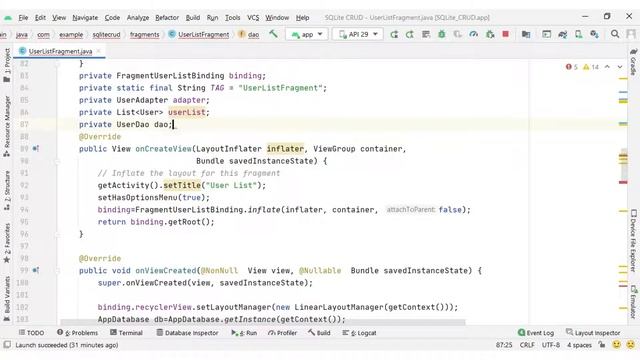Open the Device File Explorer side panel
The image size is (640, 360).
click(633, 240)
